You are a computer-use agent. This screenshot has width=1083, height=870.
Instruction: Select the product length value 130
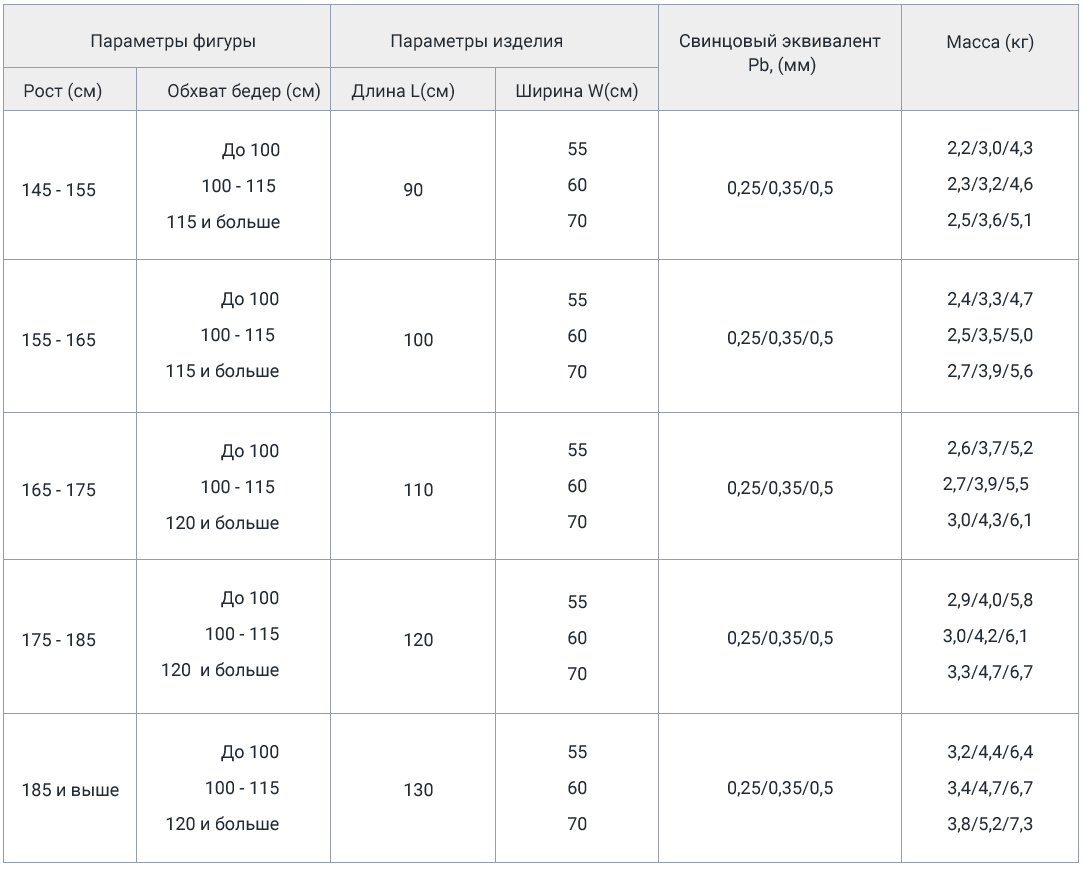pyautogui.click(x=418, y=790)
